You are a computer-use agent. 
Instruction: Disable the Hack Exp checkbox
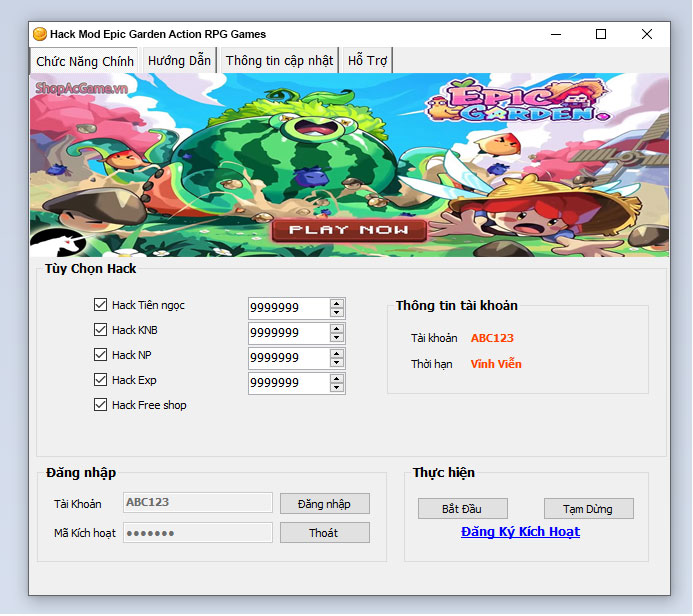(x=100, y=380)
